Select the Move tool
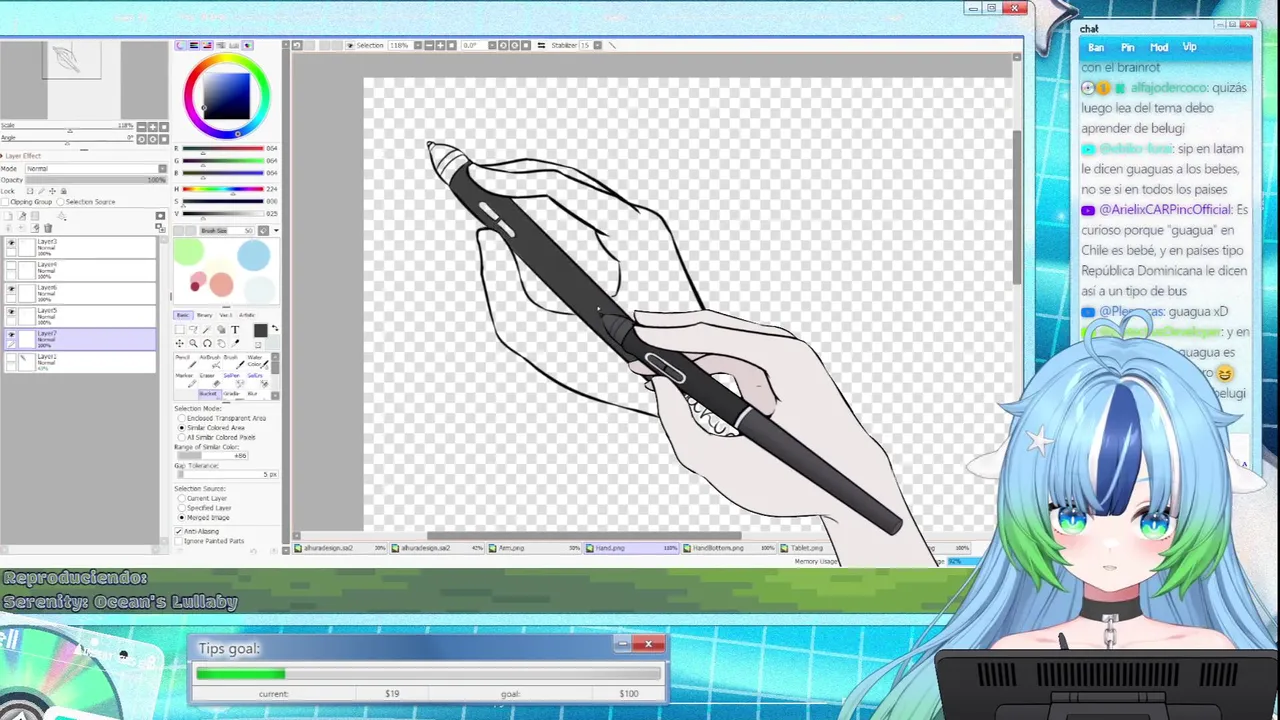 pyautogui.click(x=180, y=343)
